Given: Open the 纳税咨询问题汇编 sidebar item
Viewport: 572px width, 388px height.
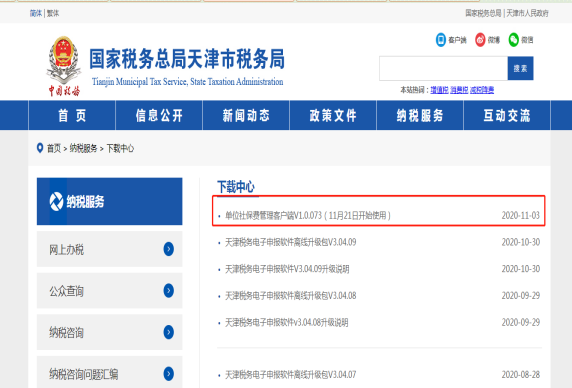Looking at the screenshot, I should pyautogui.click(x=109, y=372).
